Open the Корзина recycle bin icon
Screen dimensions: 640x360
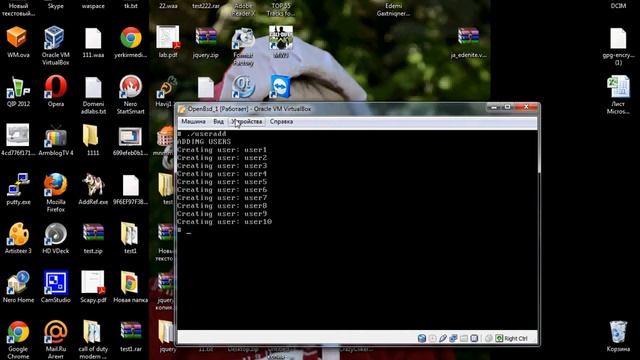pos(618,336)
